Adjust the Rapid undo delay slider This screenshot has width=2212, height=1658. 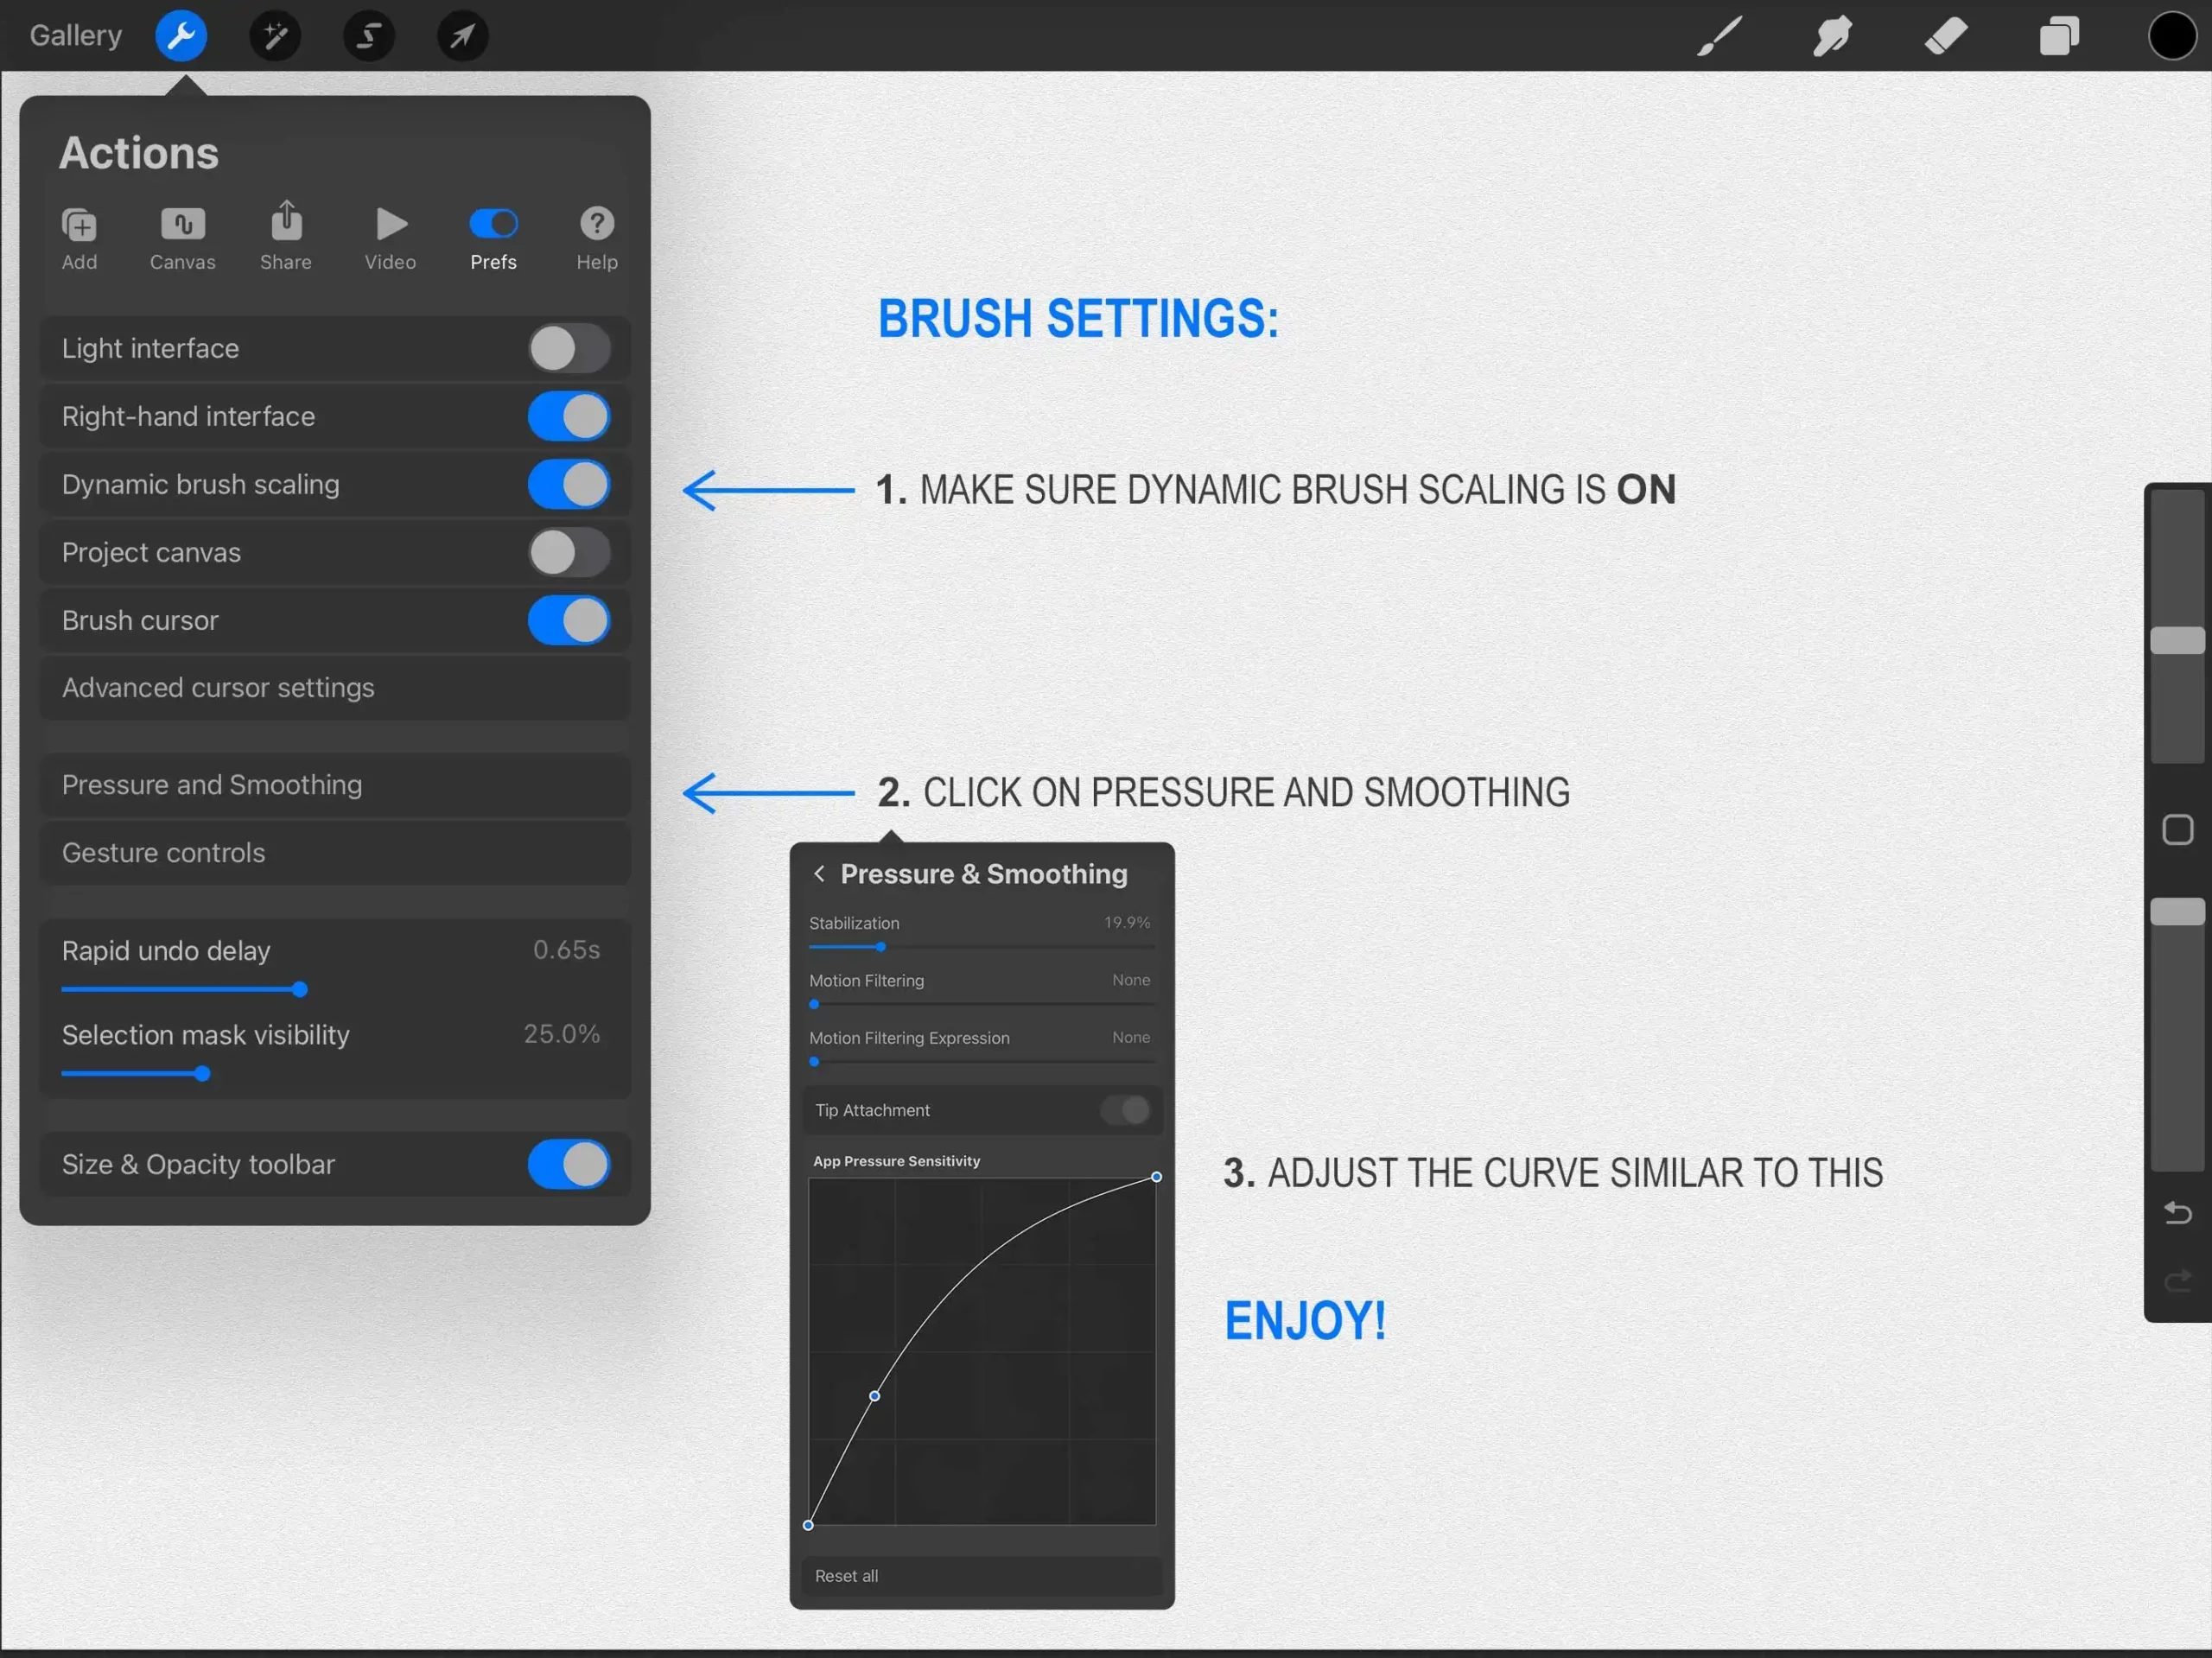point(299,989)
